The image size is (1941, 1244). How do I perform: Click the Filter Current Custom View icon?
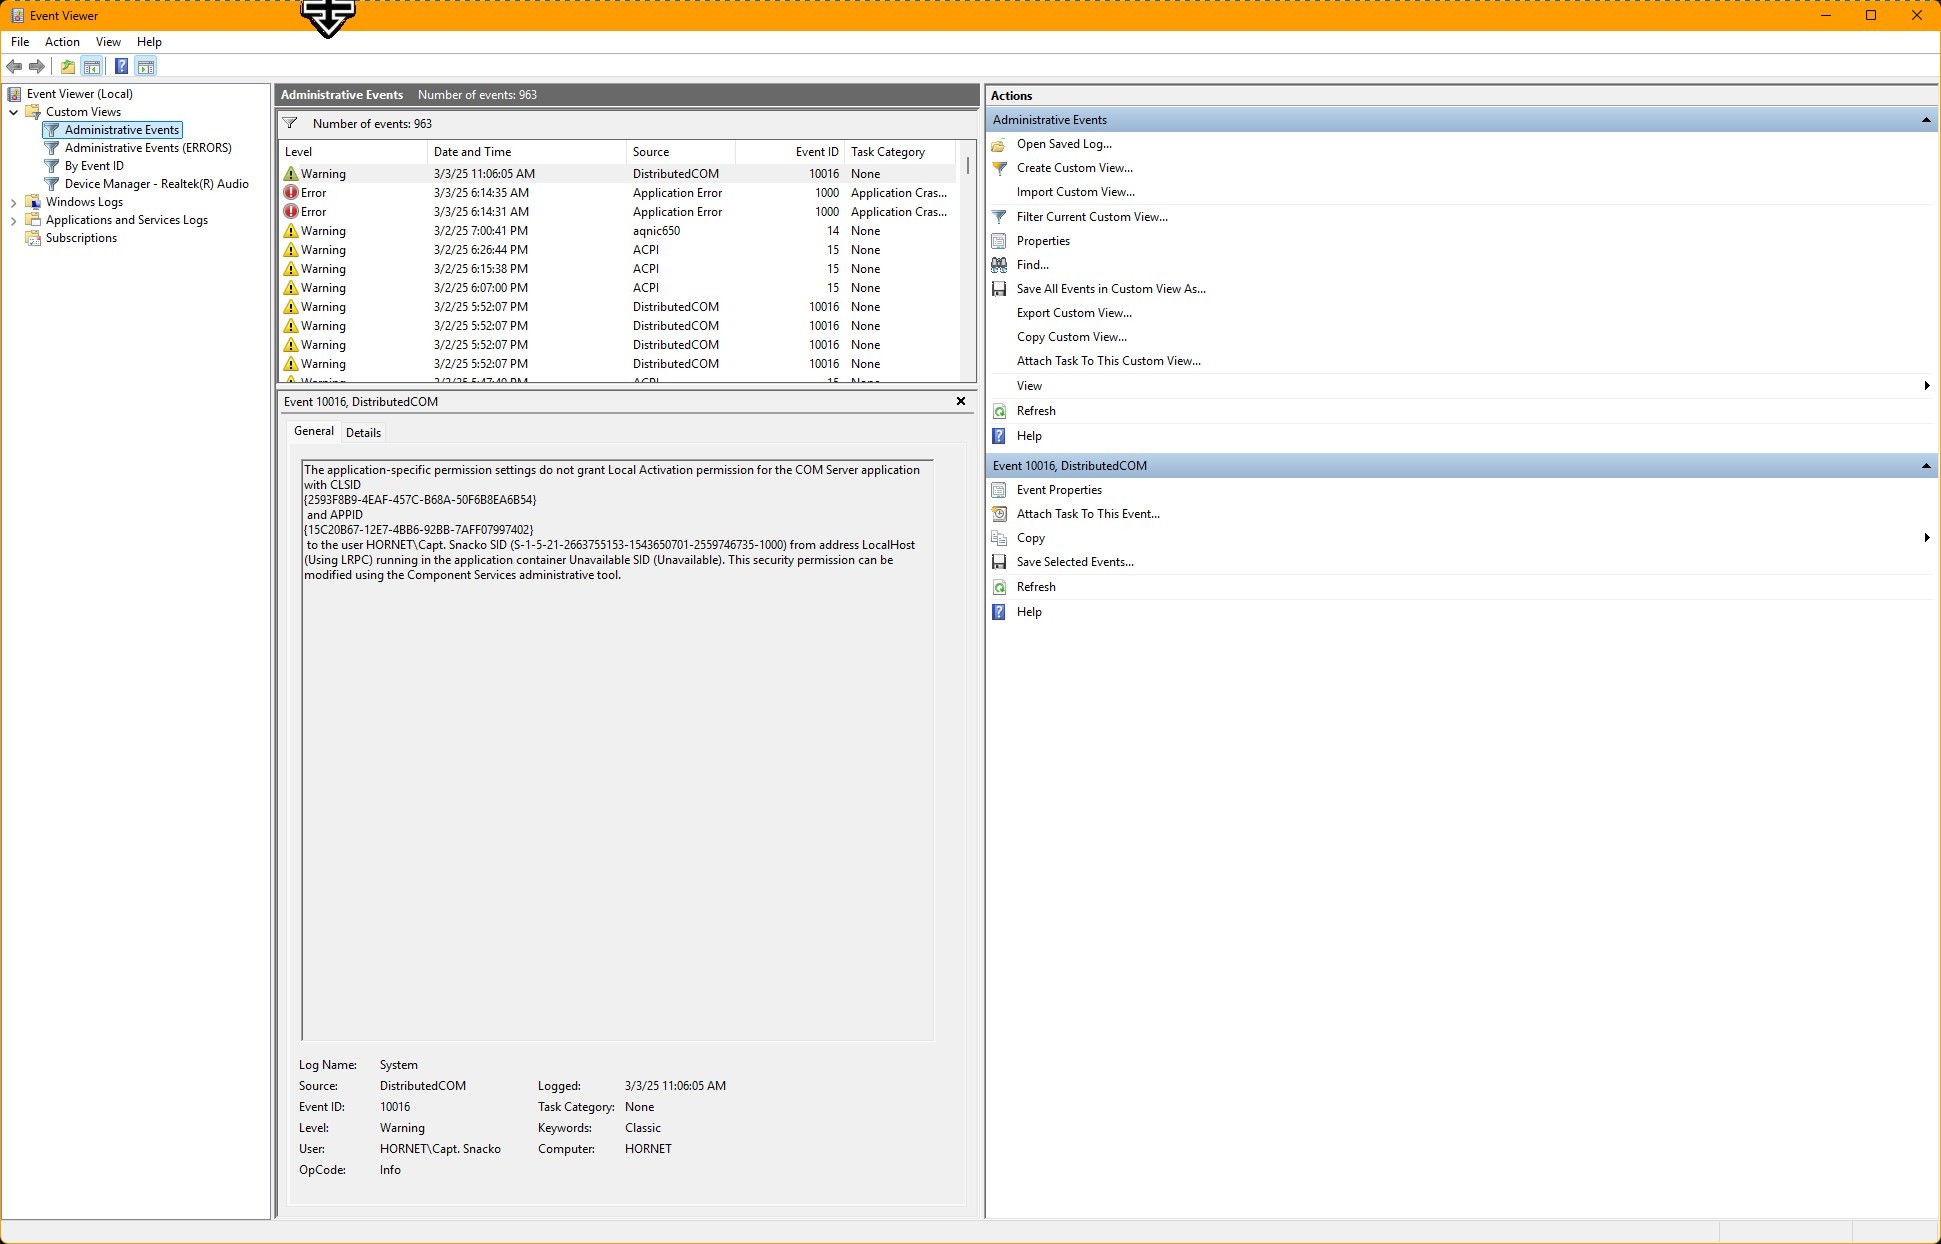pos(999,217)
